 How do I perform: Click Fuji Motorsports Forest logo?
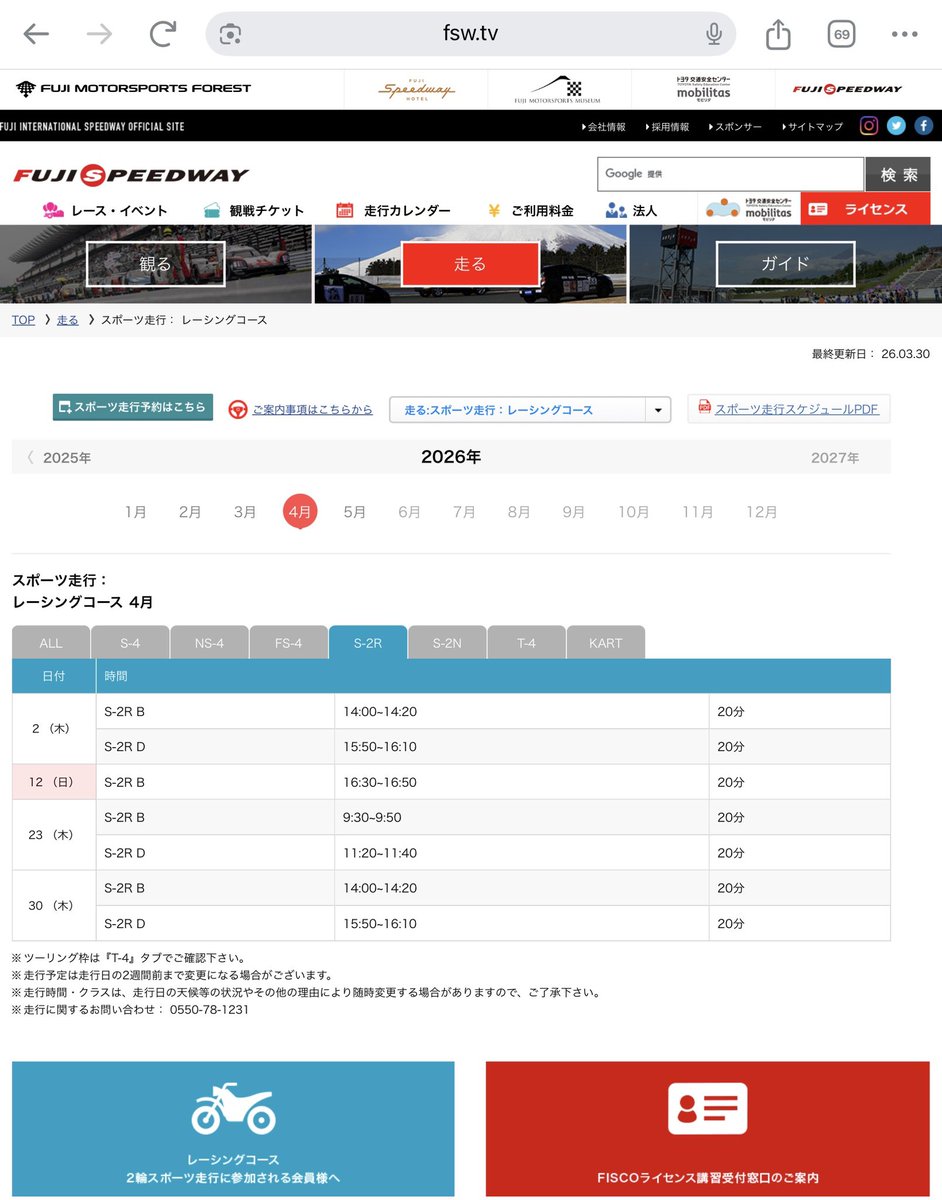(x=133, y=88)
